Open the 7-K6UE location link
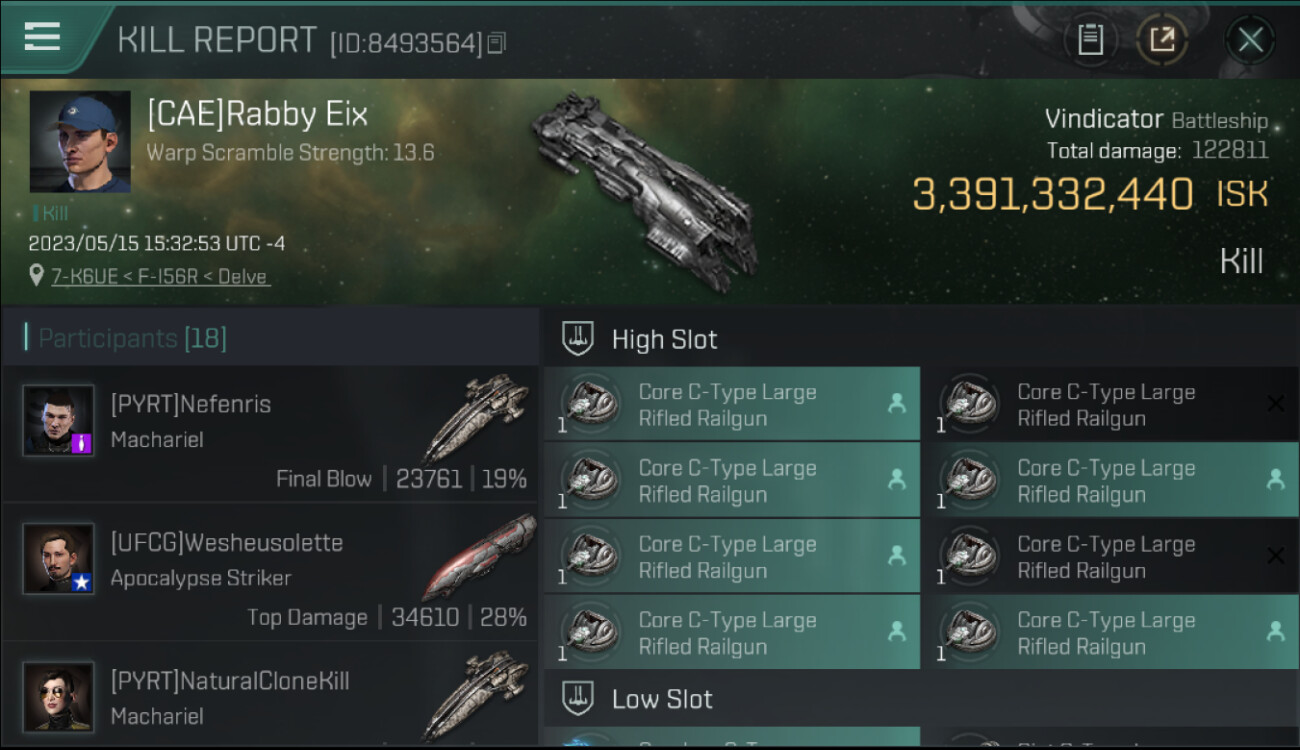The height and width of the screenshot is (750, 1300). [x=160, y=276]
